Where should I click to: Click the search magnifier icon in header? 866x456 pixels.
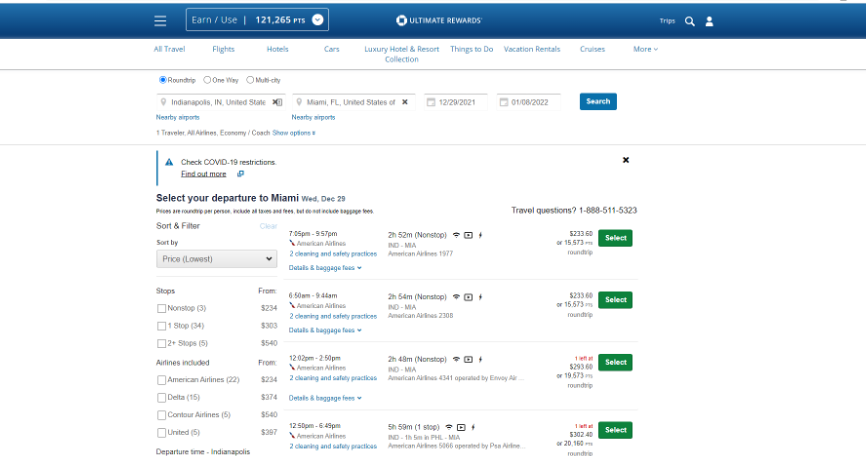click(x=690, y=21)
